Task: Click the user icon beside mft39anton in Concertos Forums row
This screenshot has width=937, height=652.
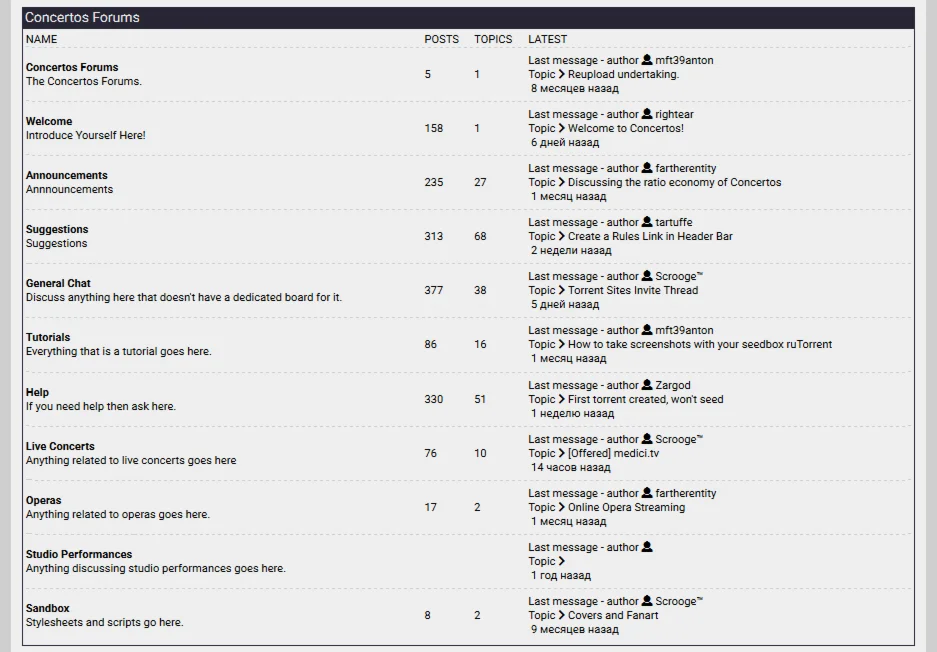Action: [x=647, y=60]
